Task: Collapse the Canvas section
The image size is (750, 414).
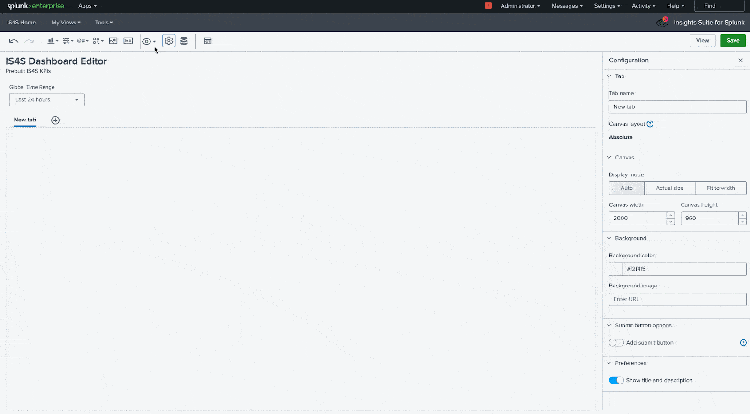Action: 610,157
